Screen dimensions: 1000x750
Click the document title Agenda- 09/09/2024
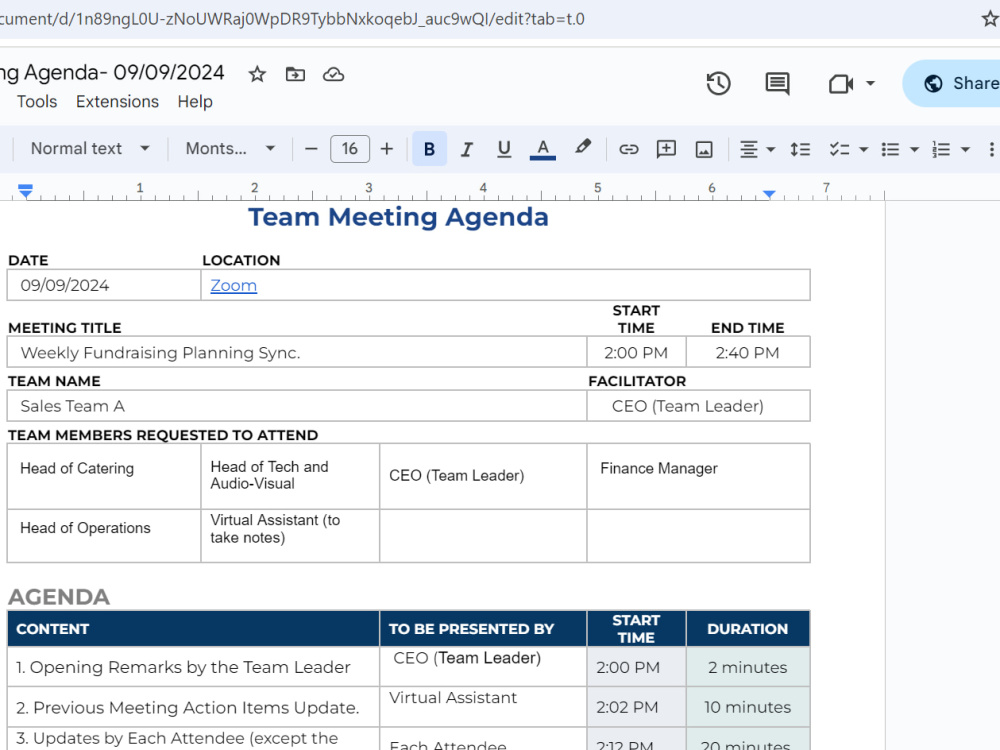pyautogui.click(x=112, y=73)
